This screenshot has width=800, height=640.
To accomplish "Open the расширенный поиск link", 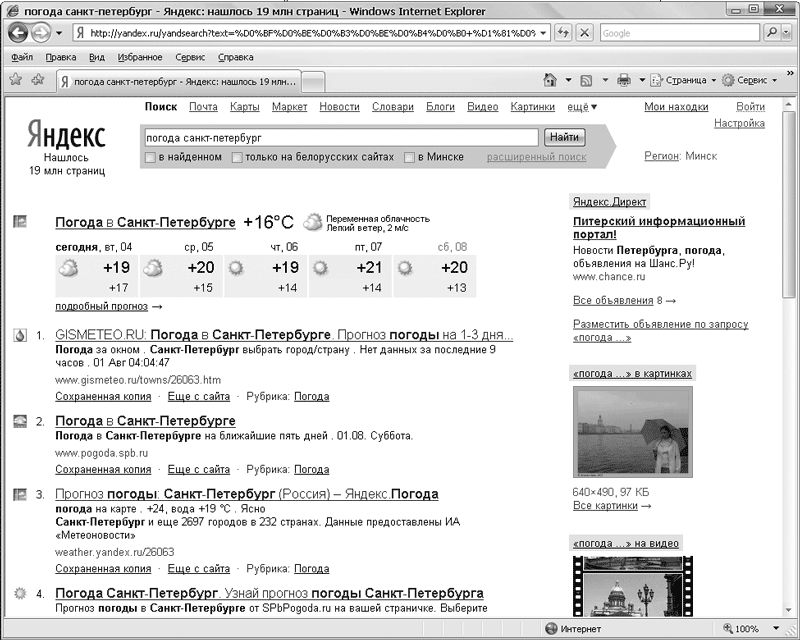I will [536, 157].
